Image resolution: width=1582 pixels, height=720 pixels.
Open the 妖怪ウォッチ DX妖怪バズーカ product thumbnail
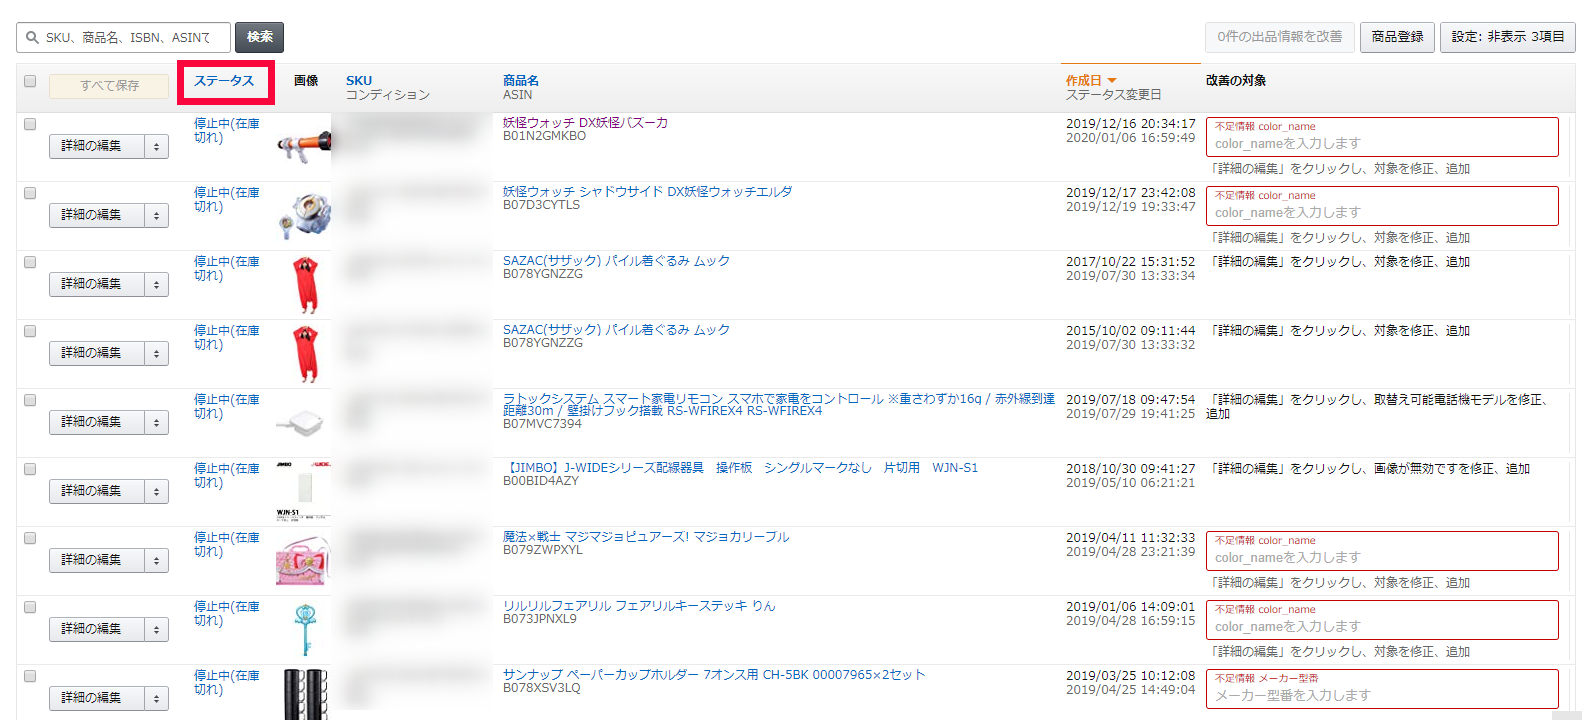[303, 146]
